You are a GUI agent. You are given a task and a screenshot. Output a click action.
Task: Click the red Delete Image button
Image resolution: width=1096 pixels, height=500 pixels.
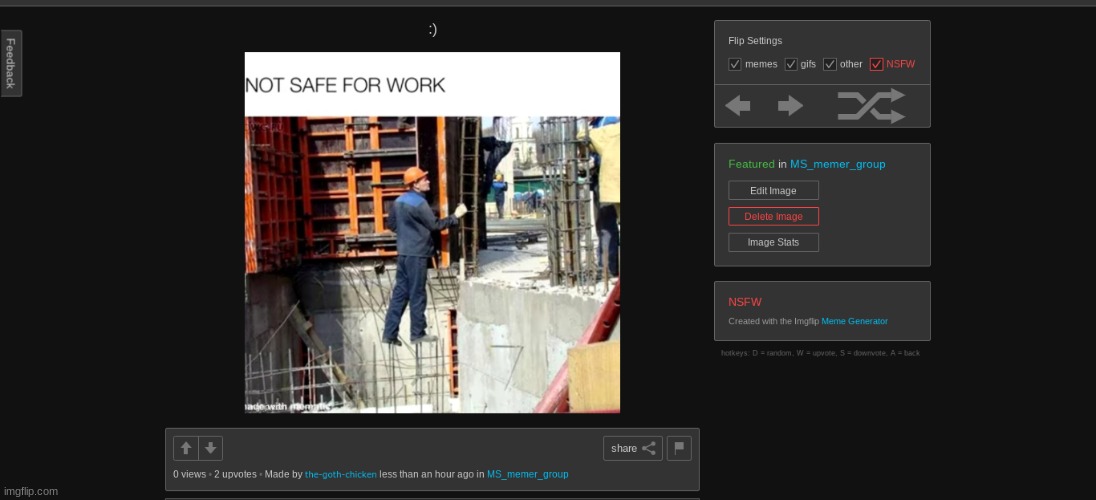(x=773, y=217)
